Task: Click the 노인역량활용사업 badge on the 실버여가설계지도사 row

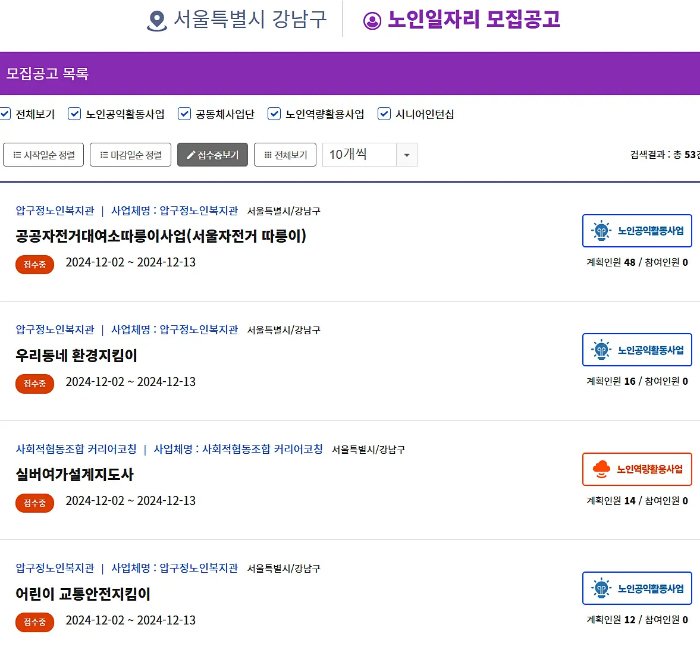Action: click(637, 469)
